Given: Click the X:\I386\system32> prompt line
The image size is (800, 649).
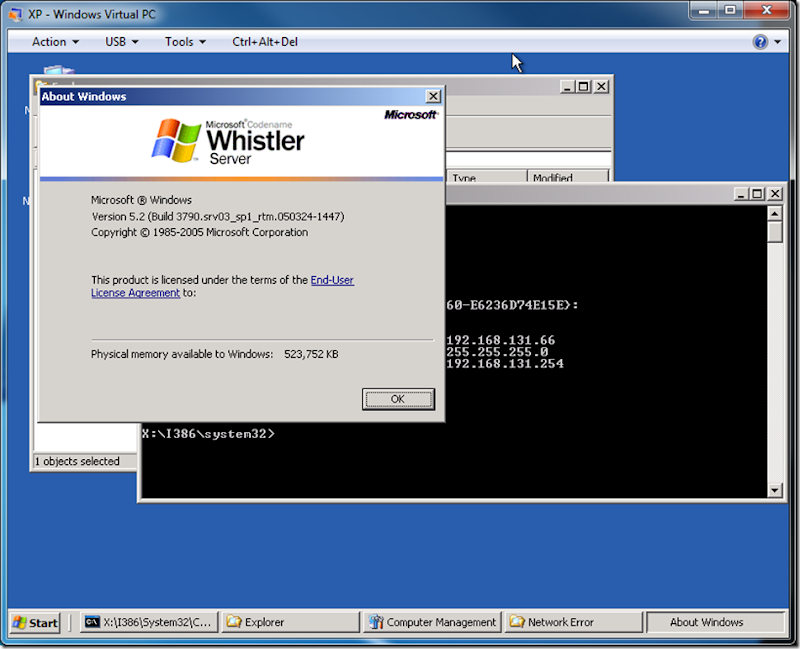Looking at the screenshot, I should 208,434.
